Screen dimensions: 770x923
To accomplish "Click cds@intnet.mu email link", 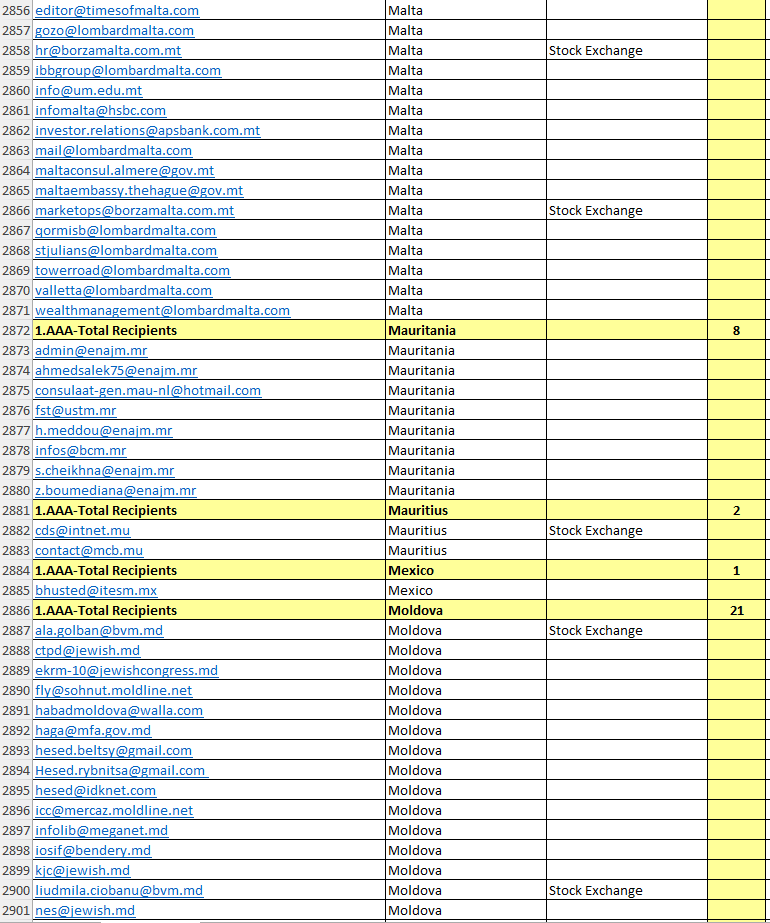I will tap(83, 531).
